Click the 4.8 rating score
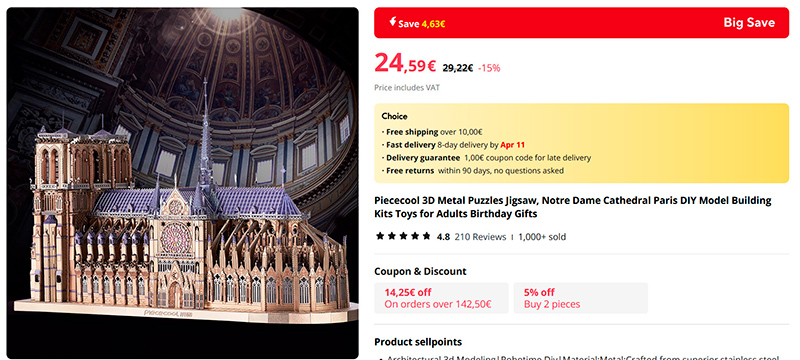This screenshot has width=800, height=360. pos(443,237)
